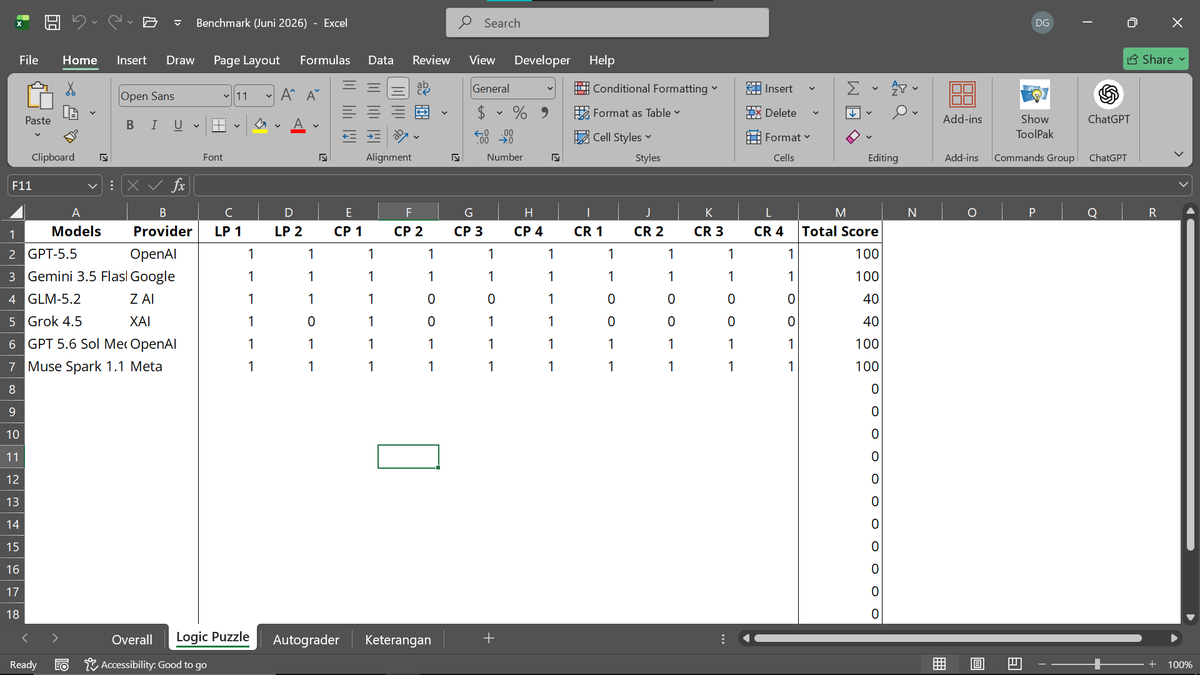The height and width of the screenshot is (675, 1200).
Task: Click the Search box in title bar
Action: 607,22
